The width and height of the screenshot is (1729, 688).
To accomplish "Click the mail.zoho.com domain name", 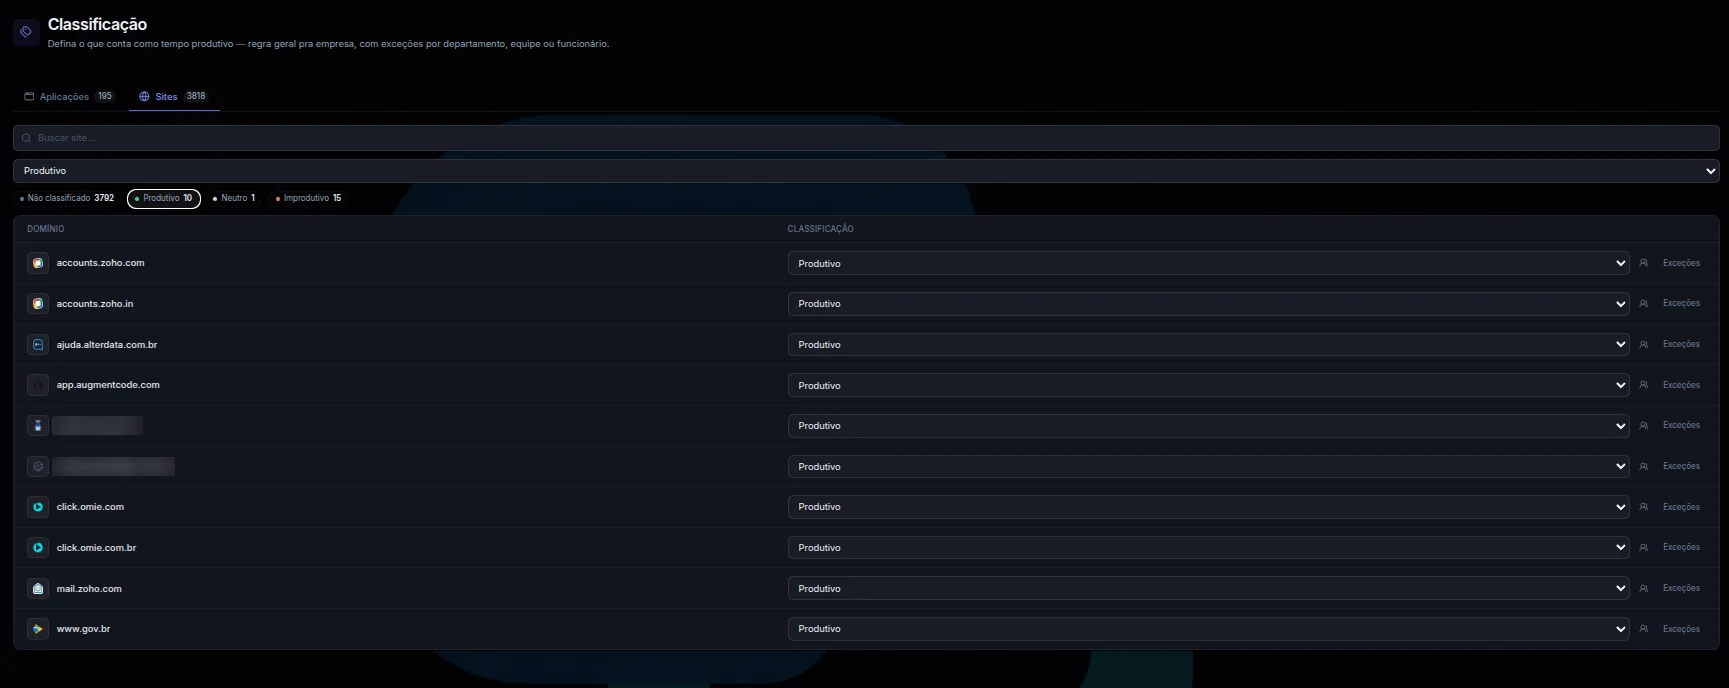I will pyautogui.click(x=89, y=589).
